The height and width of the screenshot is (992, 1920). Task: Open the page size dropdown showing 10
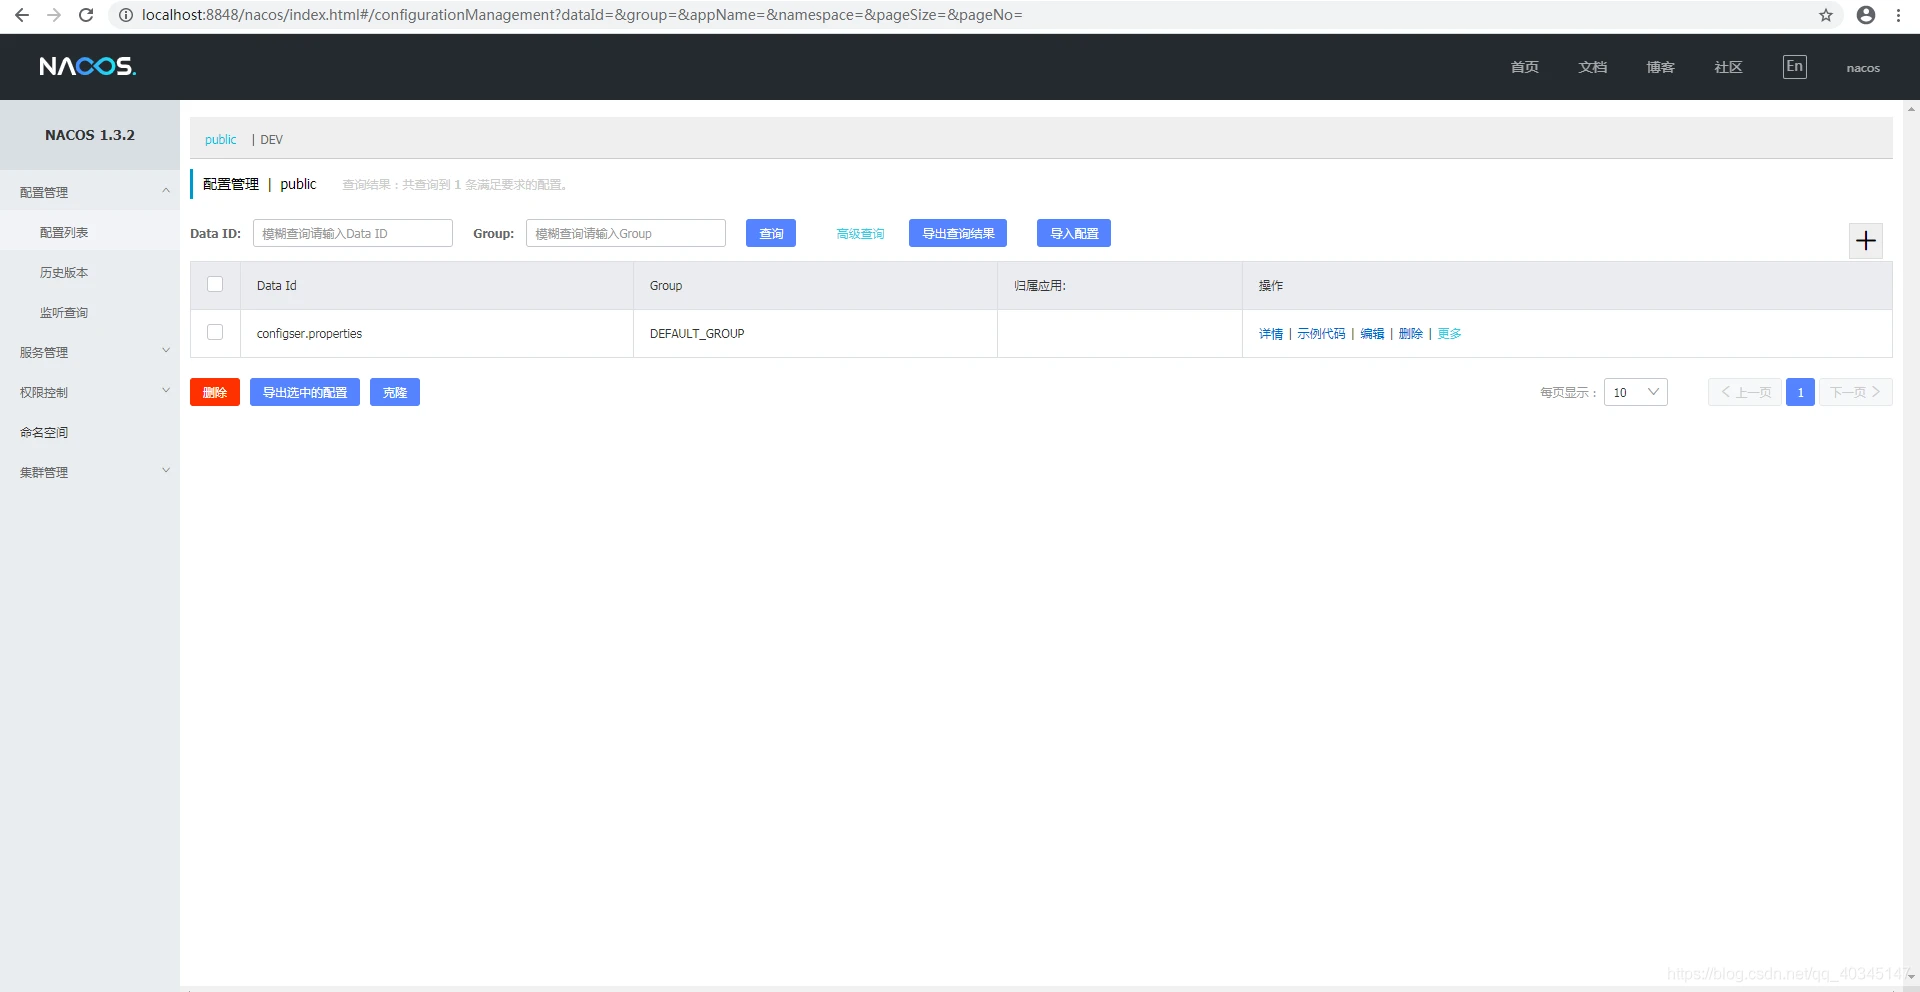(1635, 392)
